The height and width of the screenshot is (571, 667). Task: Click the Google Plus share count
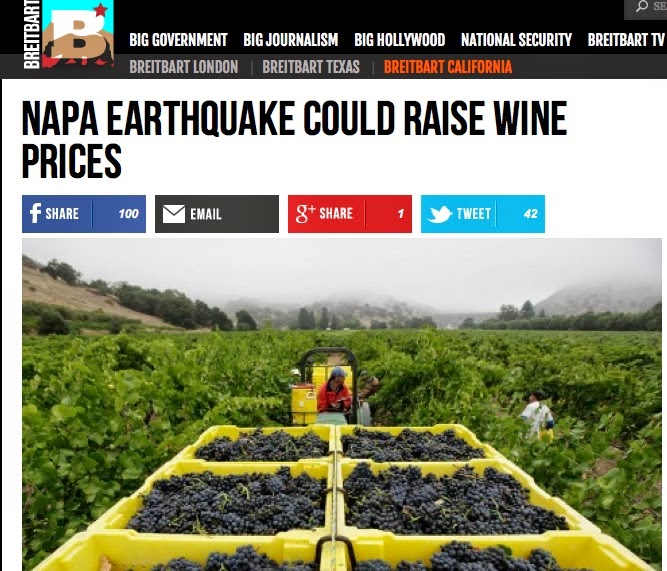click(x=401, y=214)
